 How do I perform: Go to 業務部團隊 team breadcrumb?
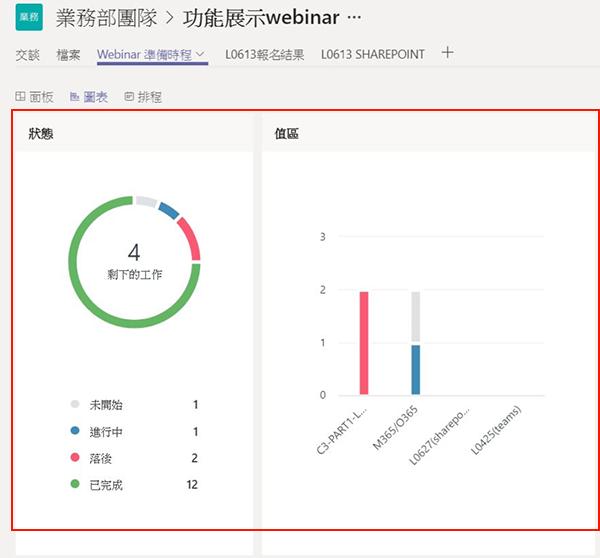(x=107, y=18)
